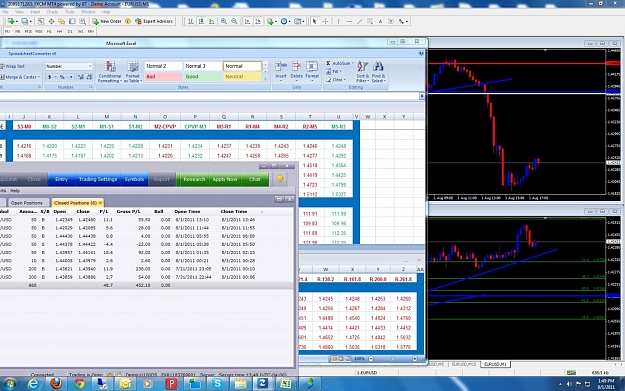Pick the Horizontal line drawing tool
The width and height of the screenshot is (625, 391).
(349, 21)
